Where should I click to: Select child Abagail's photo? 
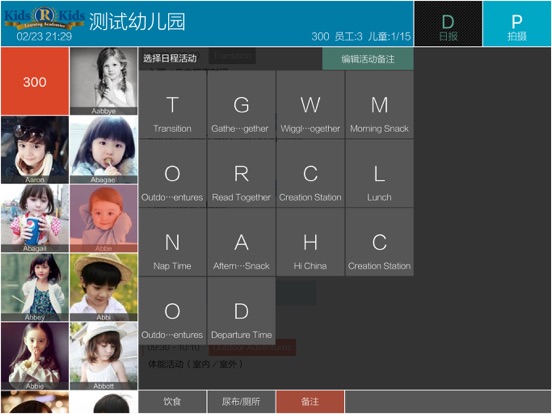tap(35, 219)
